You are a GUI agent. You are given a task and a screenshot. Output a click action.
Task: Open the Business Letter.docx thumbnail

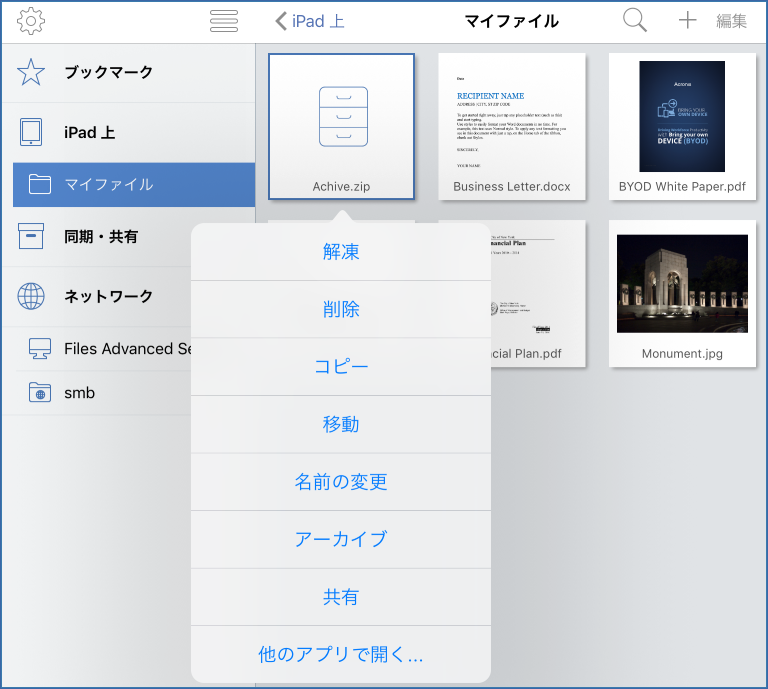pos(512,126)
